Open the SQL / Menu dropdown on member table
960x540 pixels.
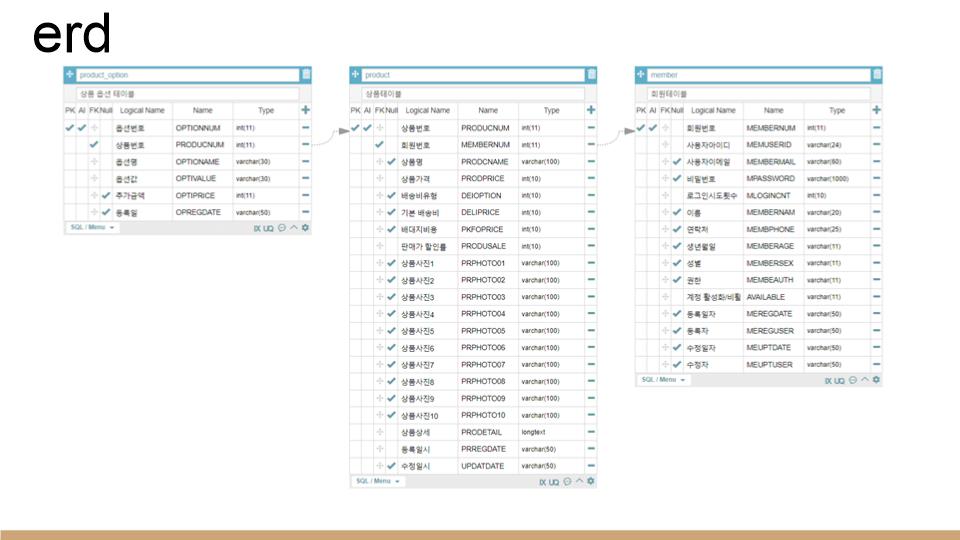click(x=663, y=380)
